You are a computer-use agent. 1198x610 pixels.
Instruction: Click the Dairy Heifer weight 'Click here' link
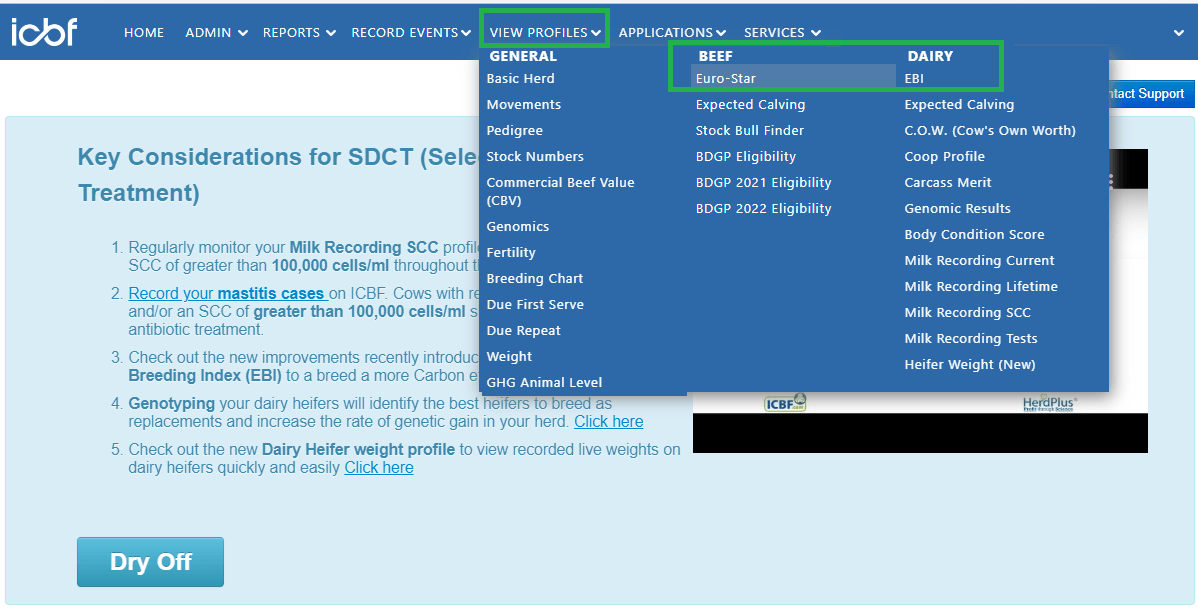pos(379,468)
